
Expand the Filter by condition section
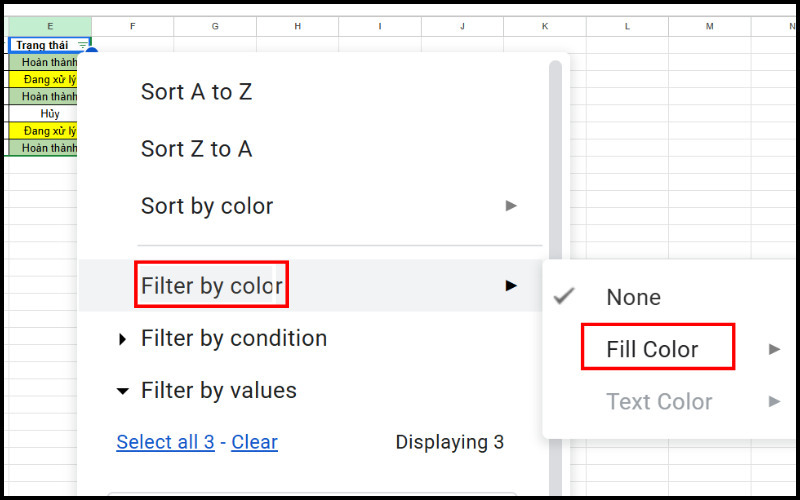tap(123, 339)
